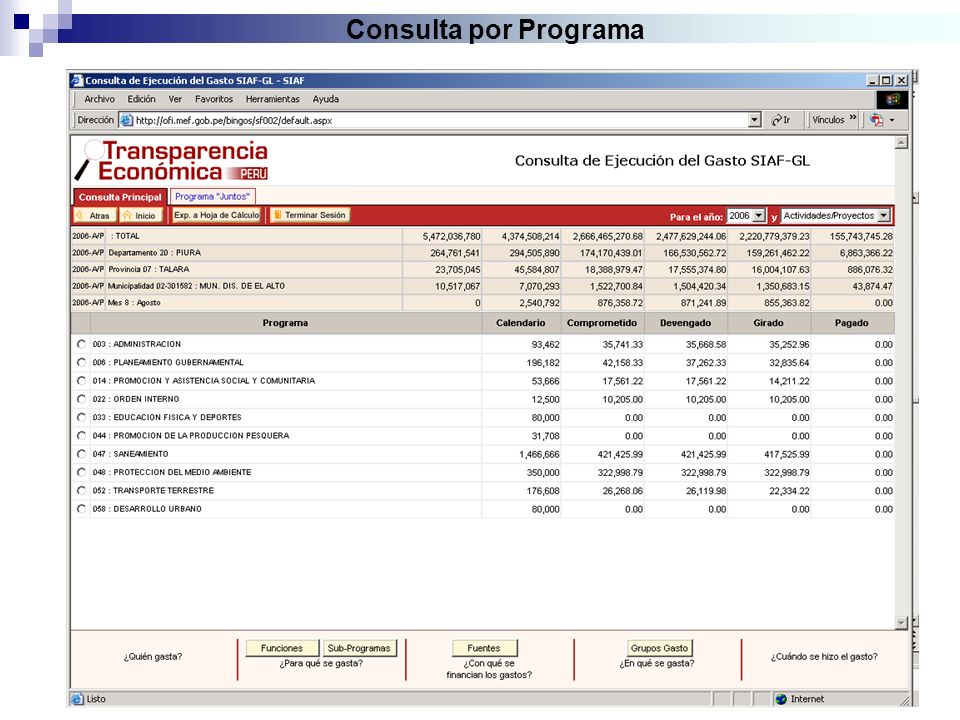Switch to Consulta Principal tab

pyautogui.click(x=120, y=197)
